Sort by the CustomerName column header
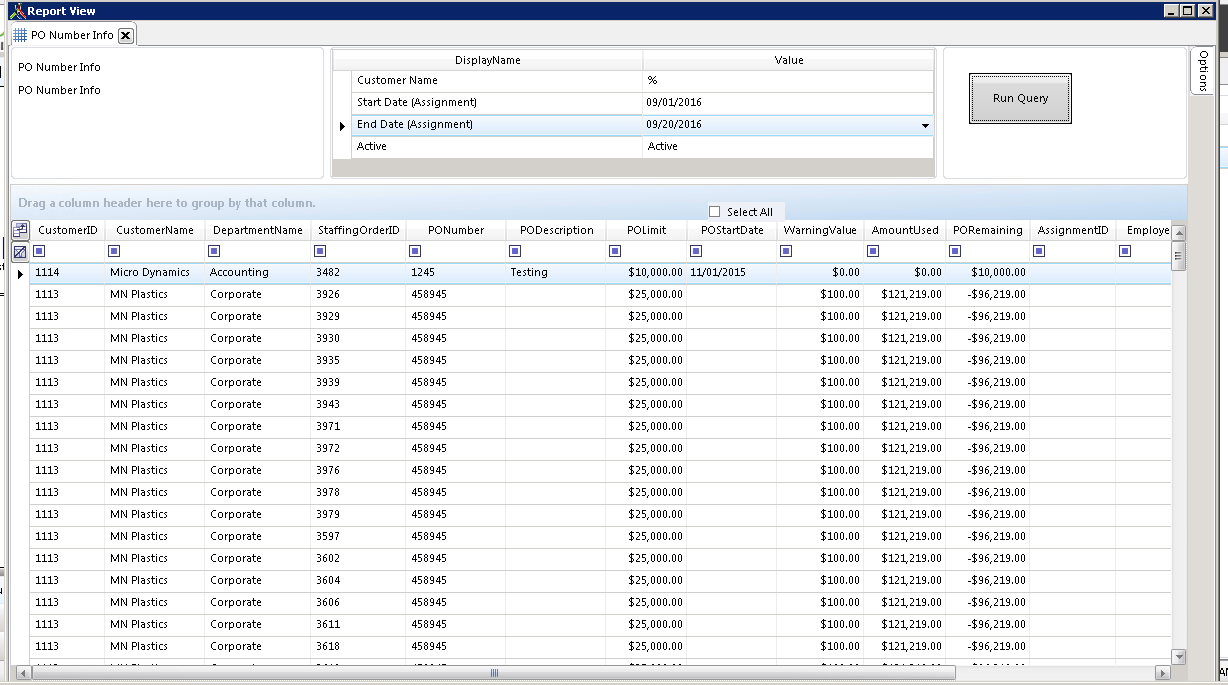 click(155, 230)
